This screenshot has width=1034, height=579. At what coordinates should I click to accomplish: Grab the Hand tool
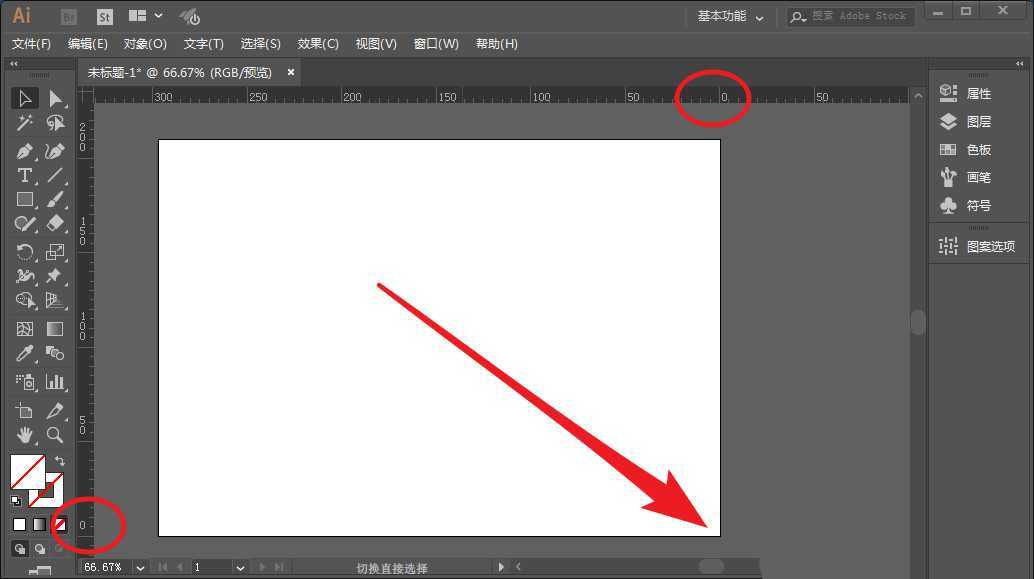25,435
